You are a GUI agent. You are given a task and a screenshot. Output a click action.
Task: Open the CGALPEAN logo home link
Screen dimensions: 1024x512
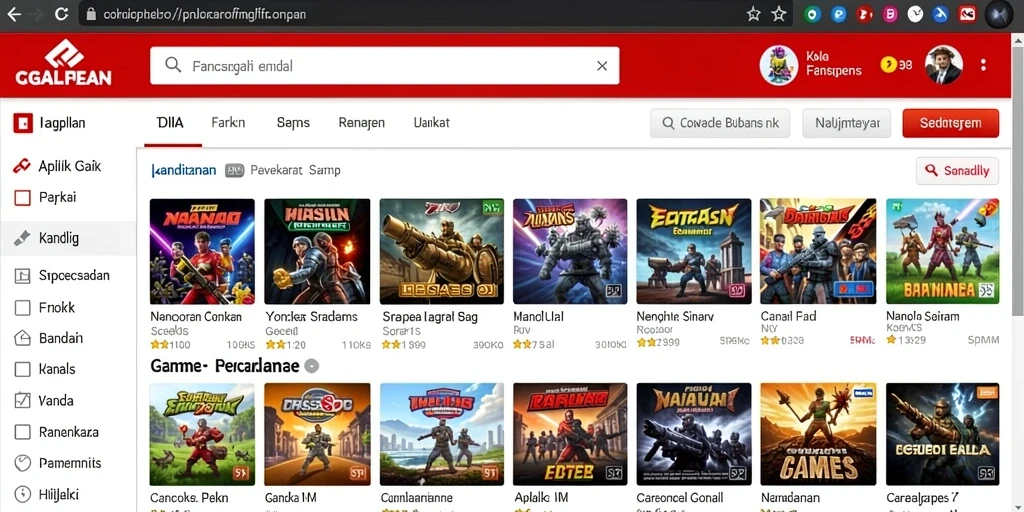pos(63,63)
